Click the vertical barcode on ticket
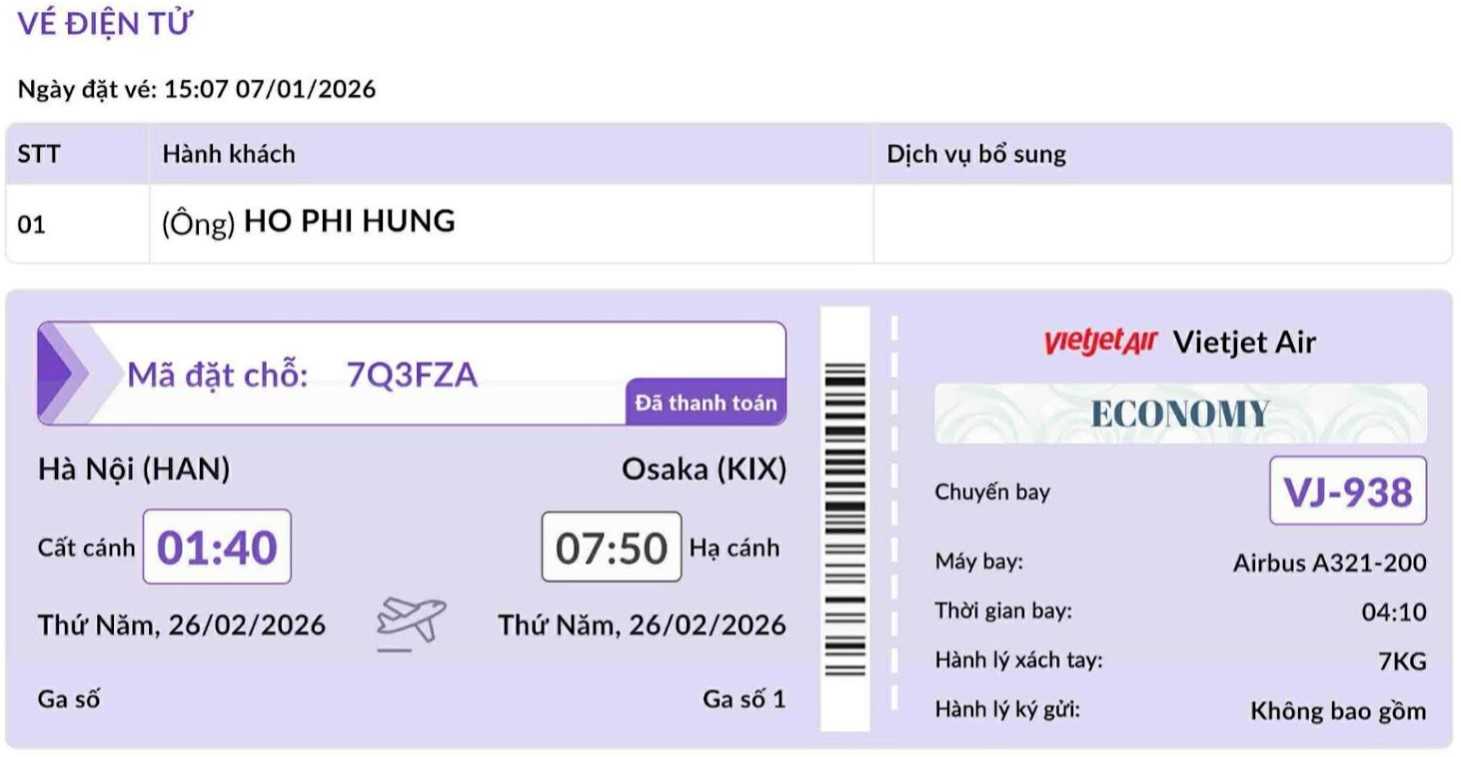The height and width of the screenshot is (757, 1461). tap(845, 519)
